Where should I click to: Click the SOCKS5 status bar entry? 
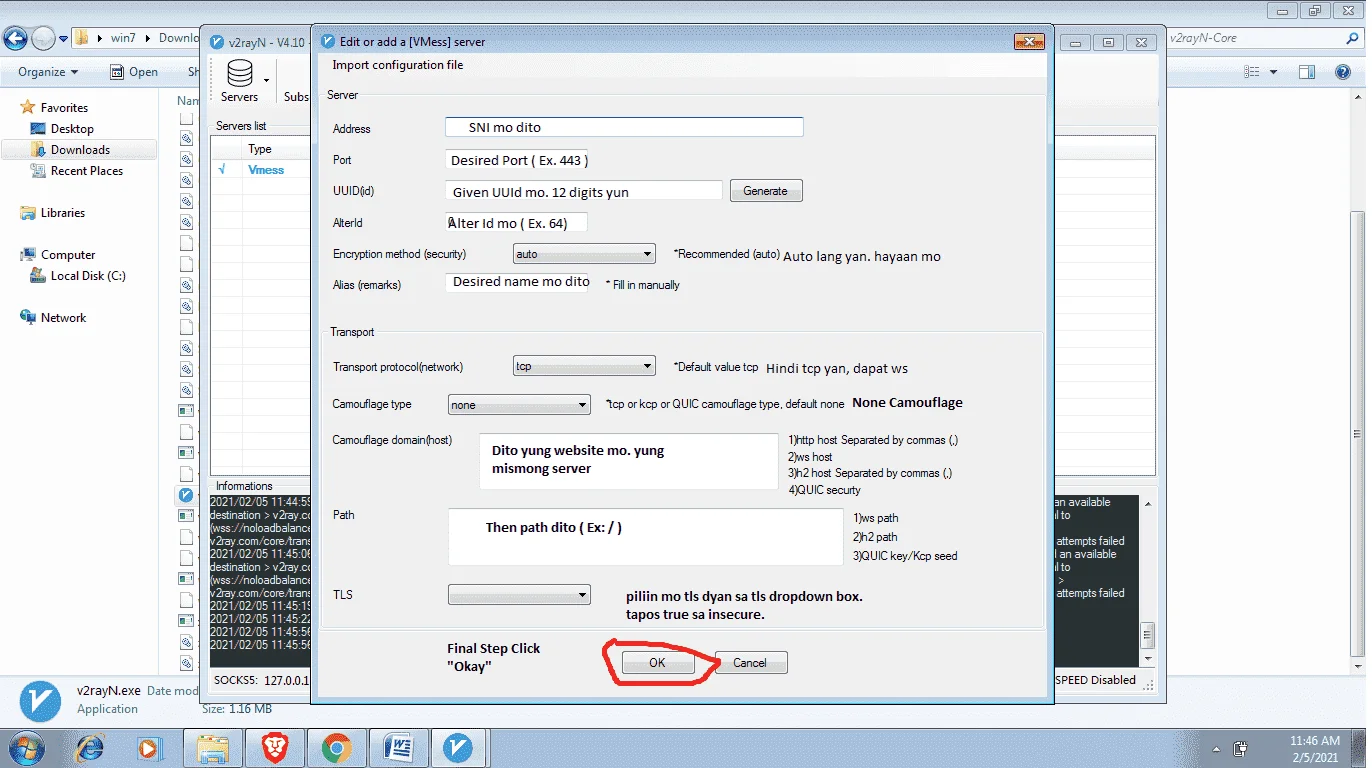262,681
